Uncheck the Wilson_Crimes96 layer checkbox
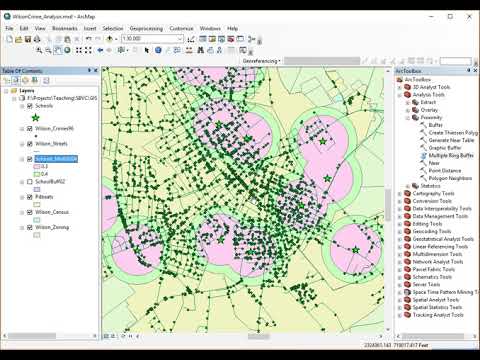This screenshot has width=480, height=360. pyautogui.click(x=30, y=128)
